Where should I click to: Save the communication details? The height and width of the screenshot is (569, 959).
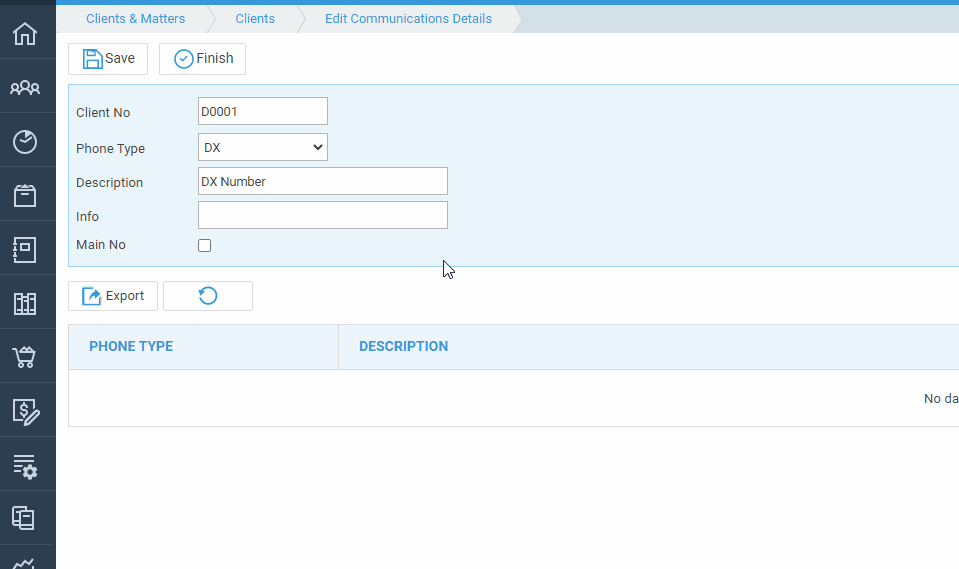pos(108,59)
